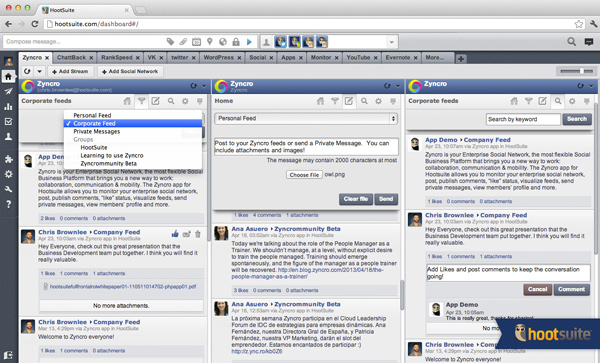
Task: Click the browser reload button
Action: 35,24
